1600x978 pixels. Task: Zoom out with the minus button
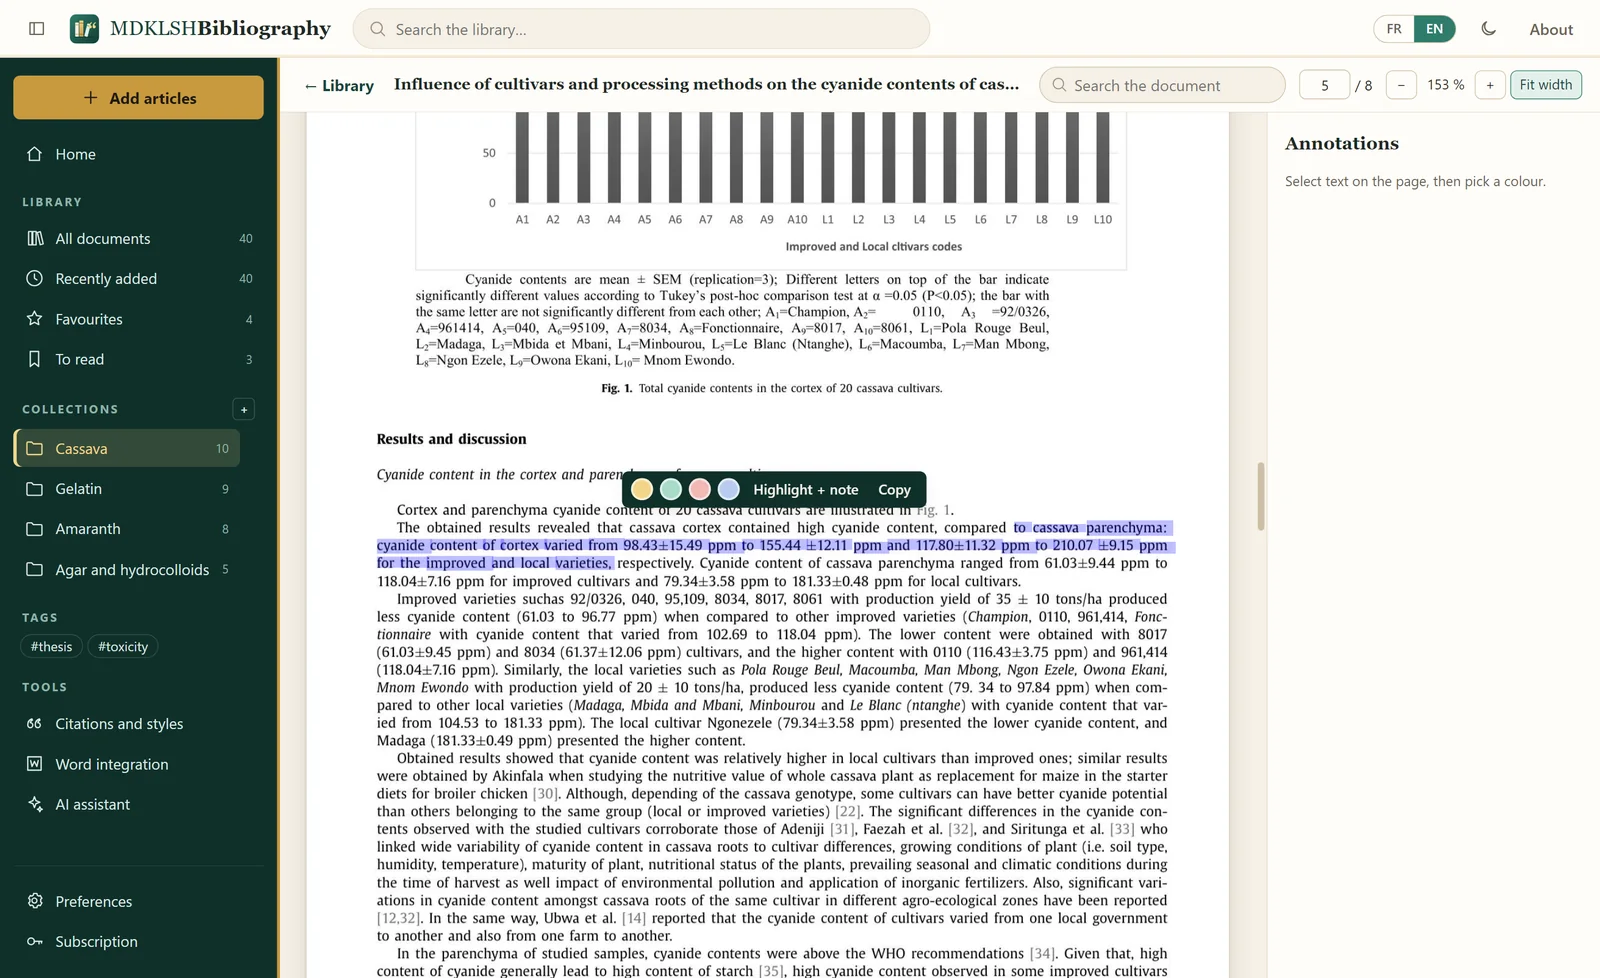pyautogui.click(x=1401, y=85)
